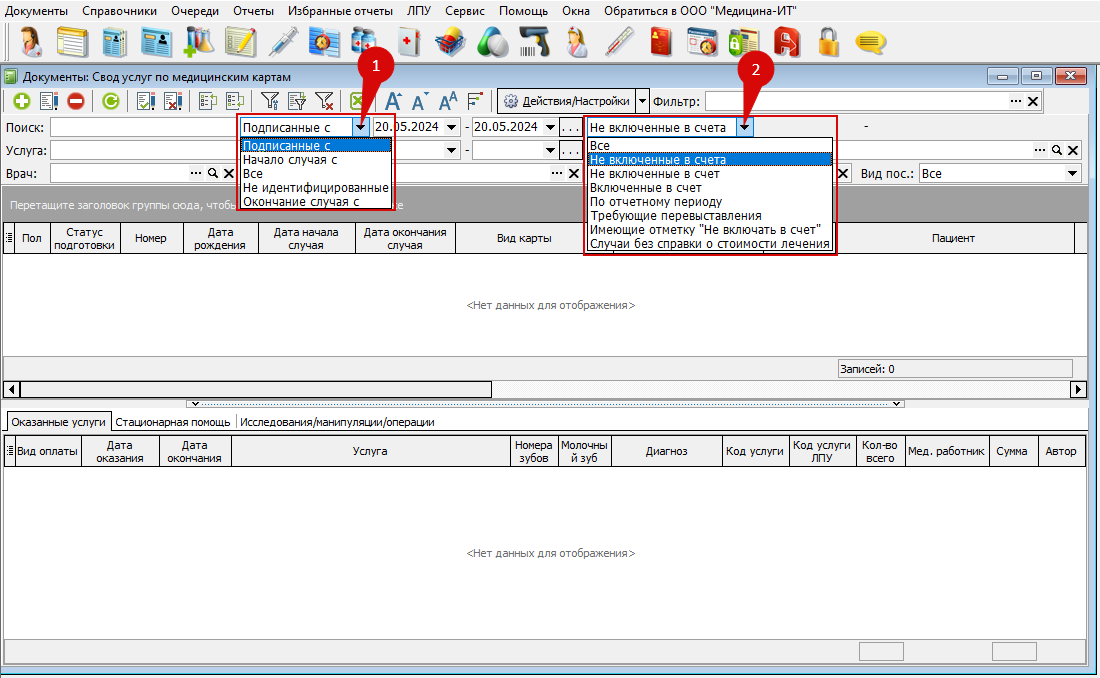The width and height of the screenshot is (1100, 678).
Task: Click the green and white pills icon
Action: click(x=492, y=42)
